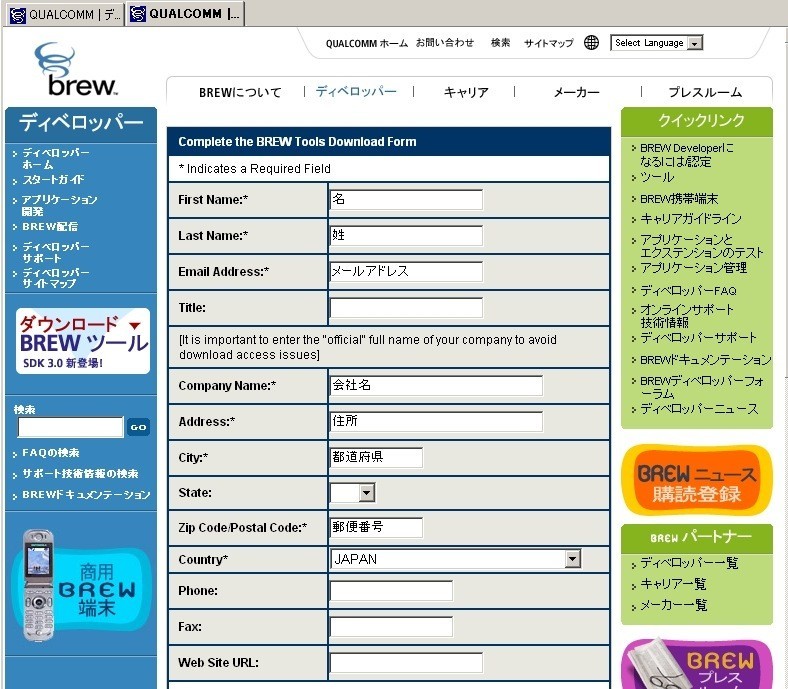Open BREW Developerになるには認定 quick link
The width and height of the screenshot is (788, 689).
pos(686,155)
